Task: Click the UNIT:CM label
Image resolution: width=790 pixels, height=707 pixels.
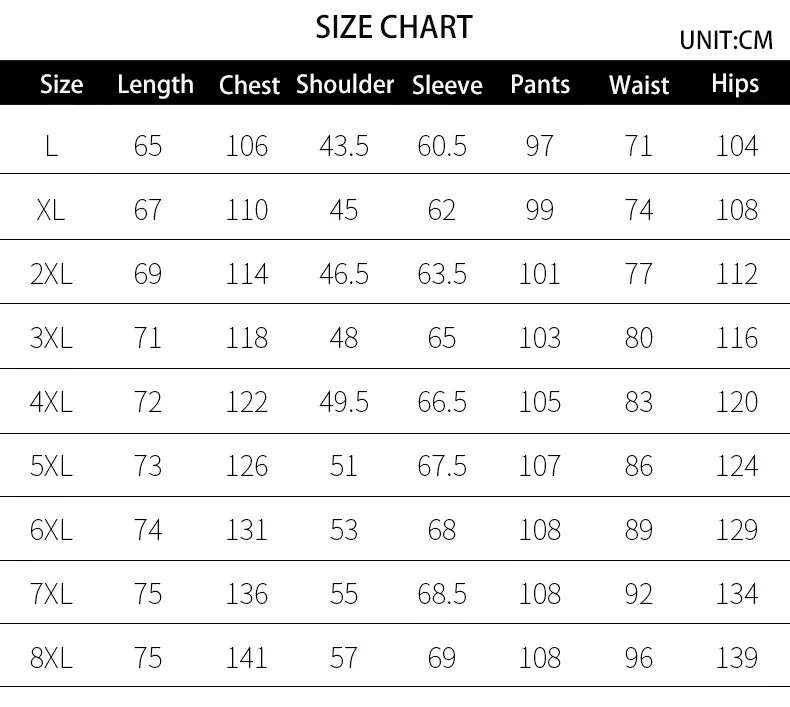Action: (x=726, y=41)
